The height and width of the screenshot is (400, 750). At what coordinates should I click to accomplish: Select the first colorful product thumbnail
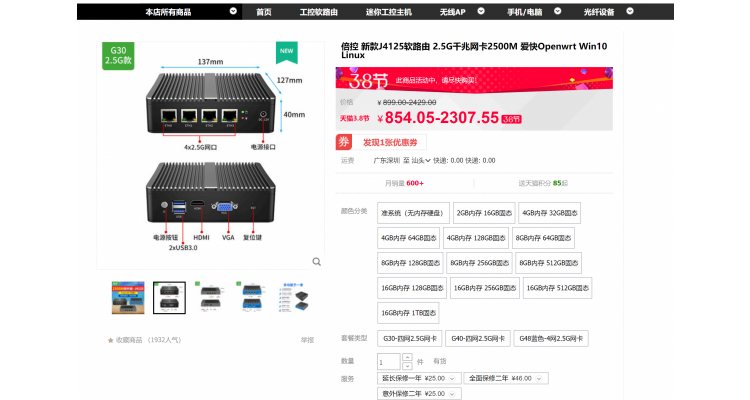[128, 298]
